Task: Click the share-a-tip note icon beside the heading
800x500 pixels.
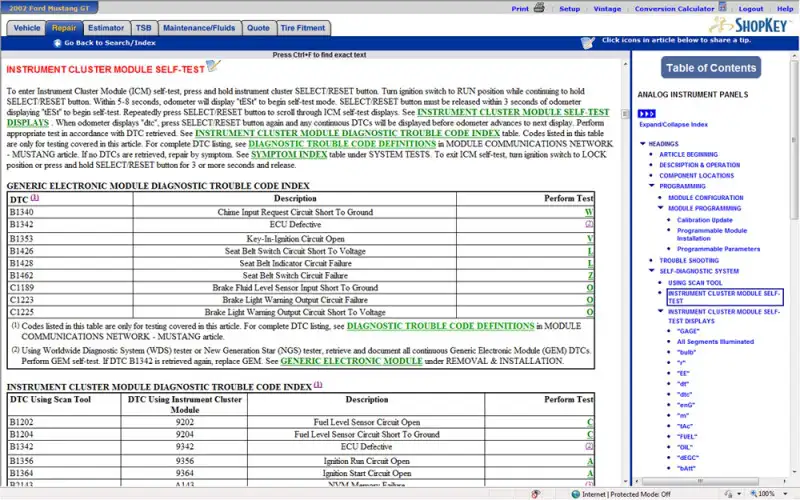Action: coord(213,66)
